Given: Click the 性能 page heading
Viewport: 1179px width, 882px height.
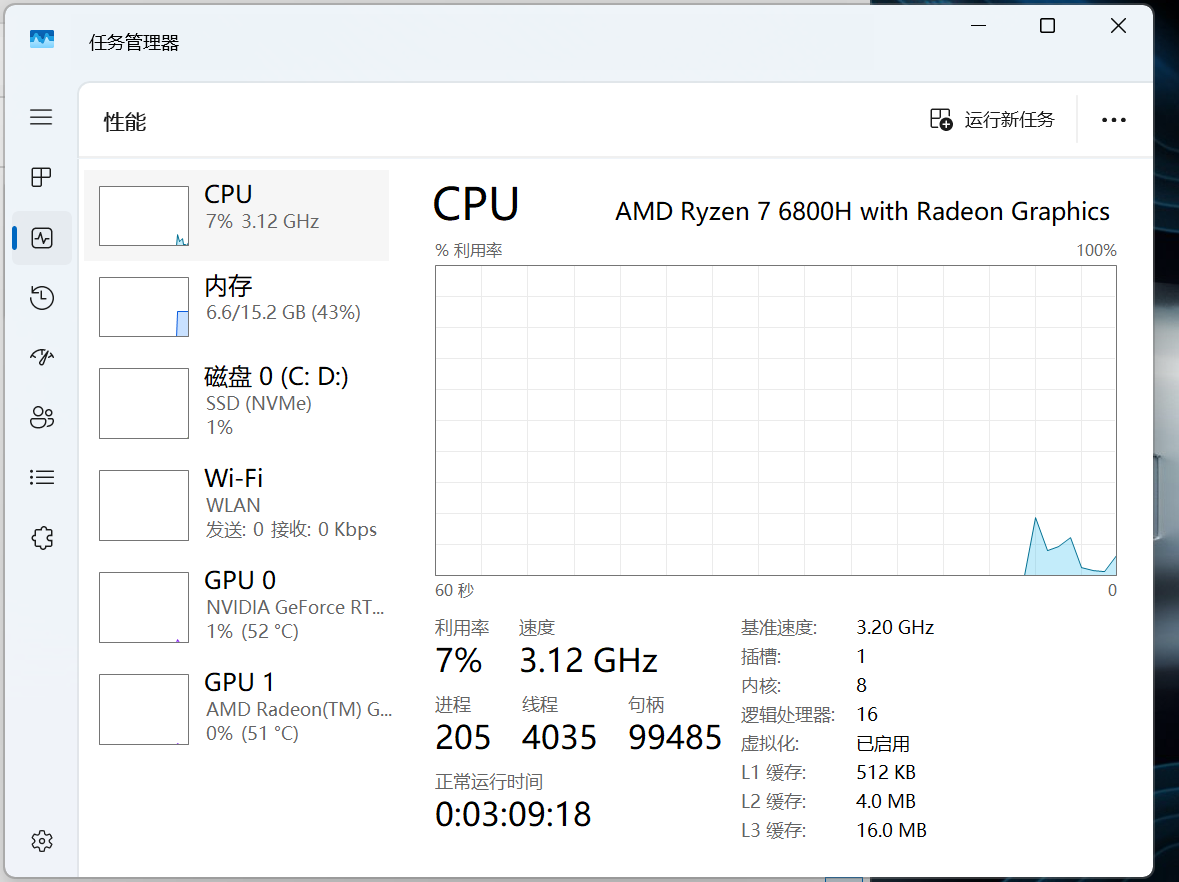Looking at the screenshot, I should 125,122.
